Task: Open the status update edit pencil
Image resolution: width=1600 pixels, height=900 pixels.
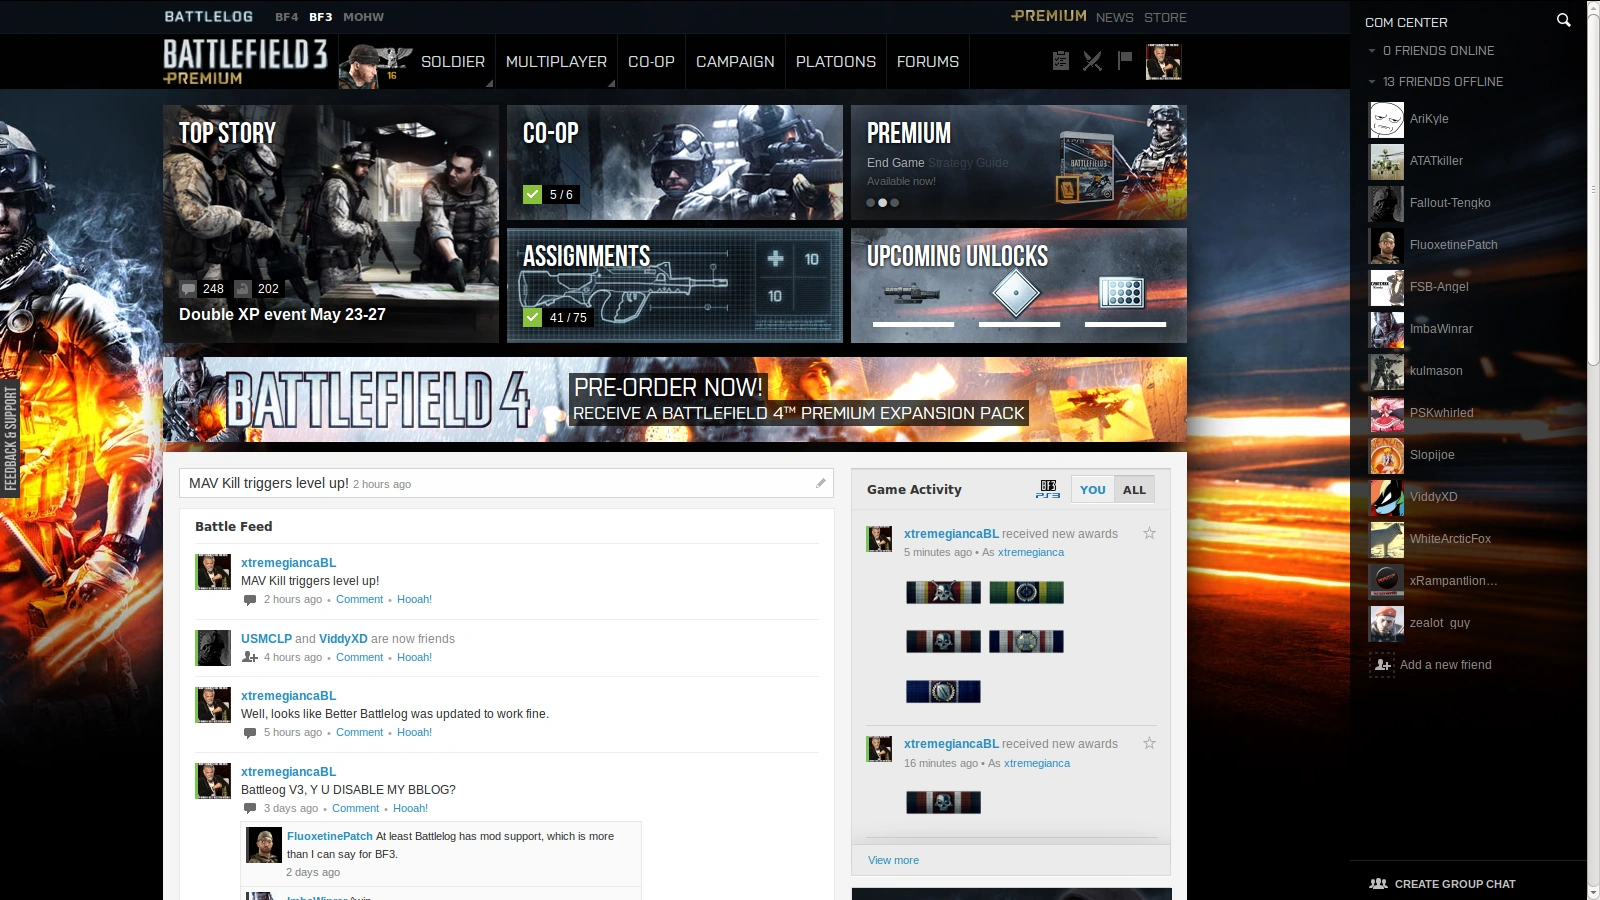Action: coord(820,483)
